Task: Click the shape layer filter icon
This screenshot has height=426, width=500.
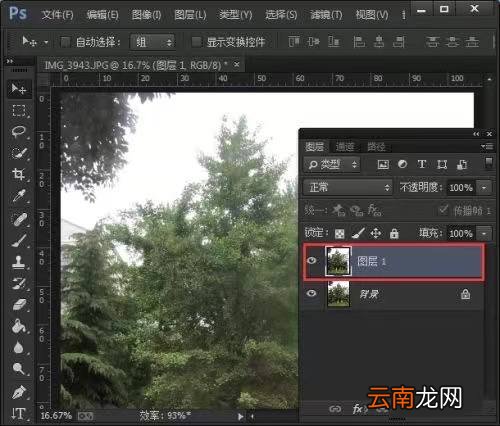Action: (x=442, y=164)
